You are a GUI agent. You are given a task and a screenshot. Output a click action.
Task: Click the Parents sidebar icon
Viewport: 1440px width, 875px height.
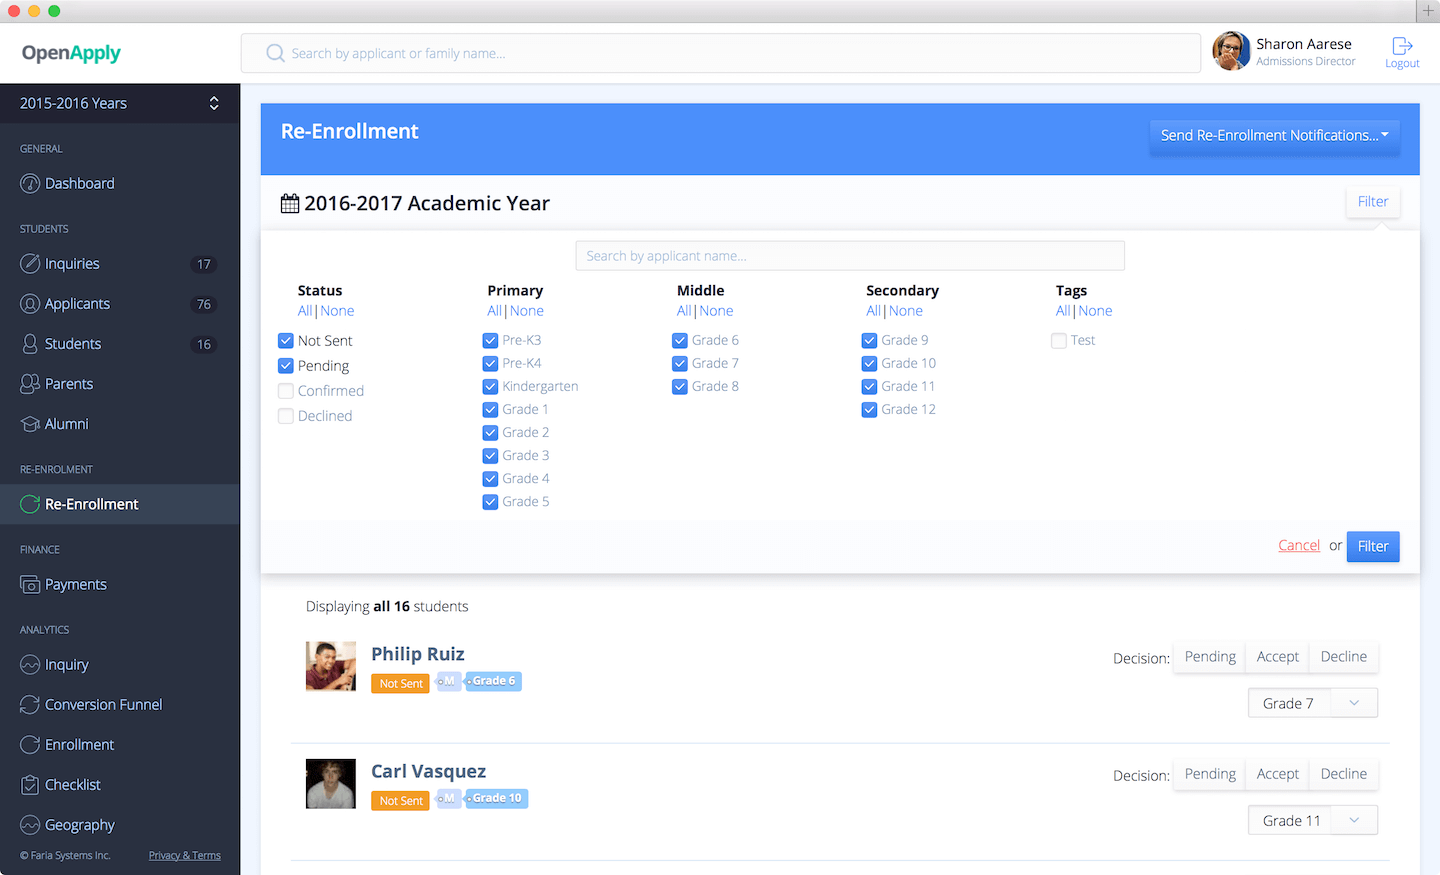coord(30,384)
